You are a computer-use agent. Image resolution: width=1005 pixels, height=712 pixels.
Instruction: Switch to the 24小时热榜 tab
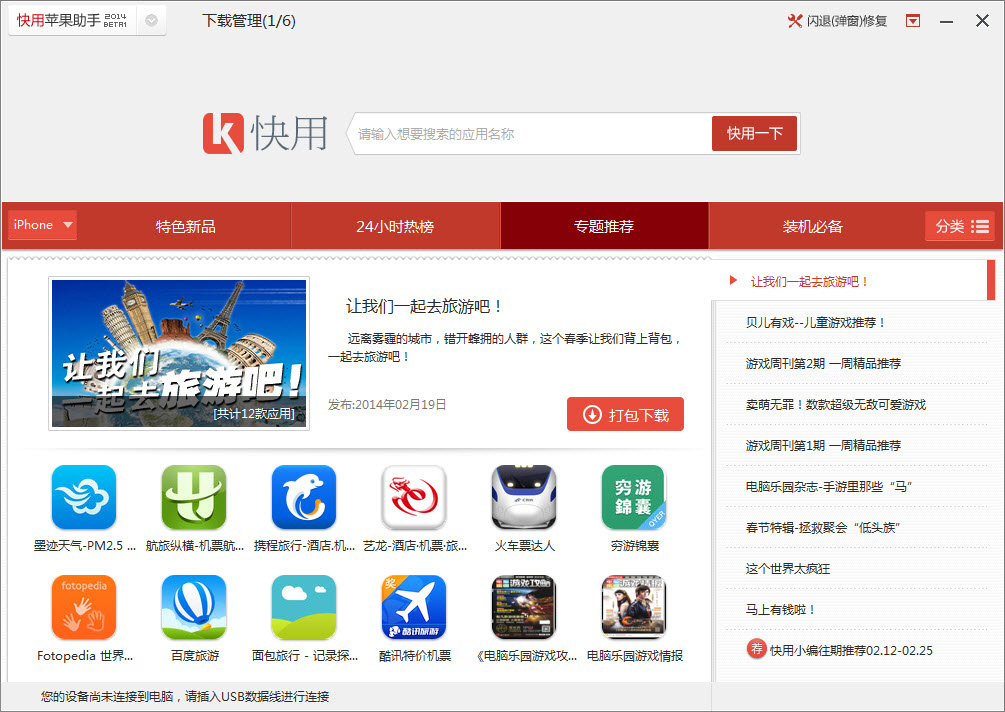coord(395,226)
